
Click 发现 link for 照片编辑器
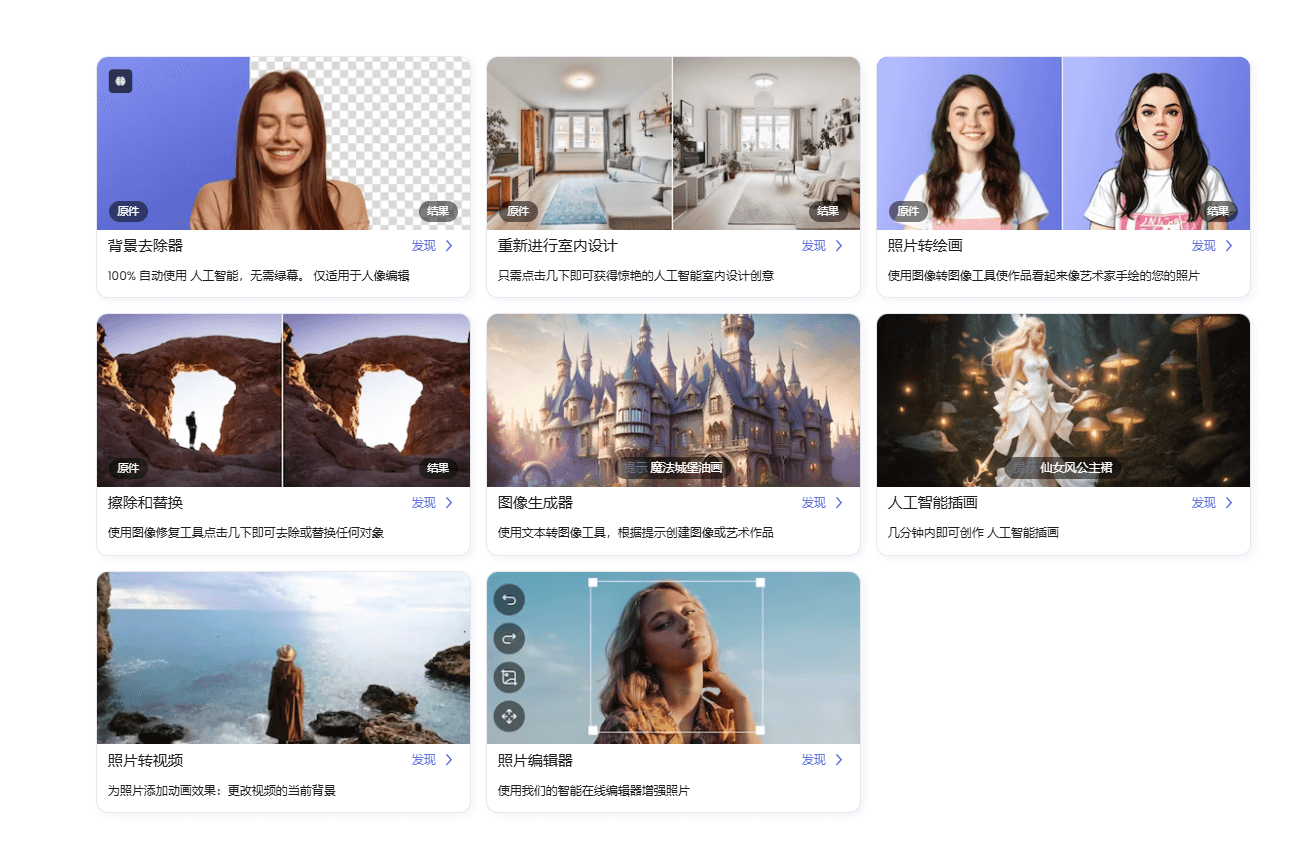click(813, 760)
